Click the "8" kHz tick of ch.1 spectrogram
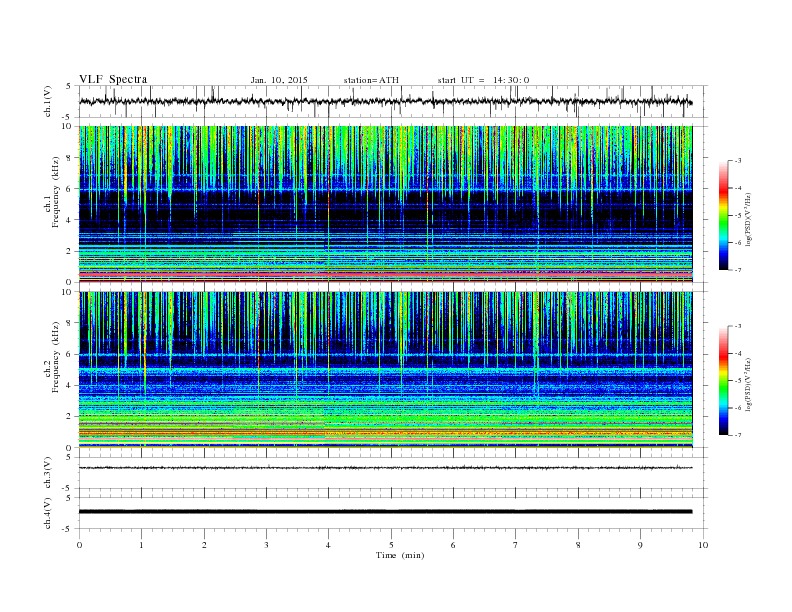Viewport: 792px width, 612px height. pyautogui.click(x=69, y=158)
